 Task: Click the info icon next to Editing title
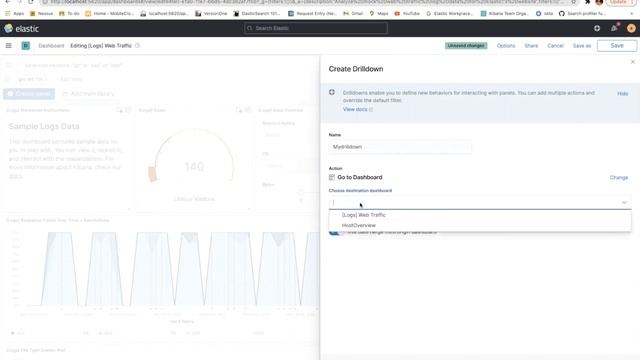tap(138, 46)
